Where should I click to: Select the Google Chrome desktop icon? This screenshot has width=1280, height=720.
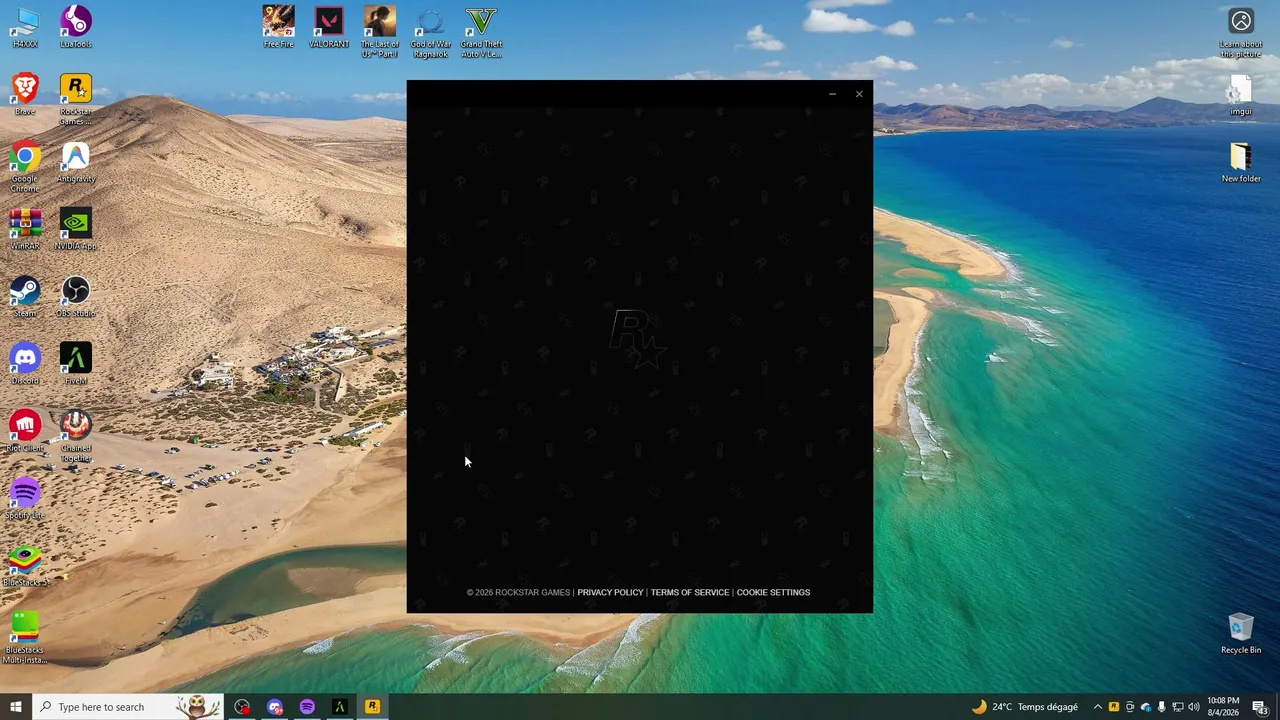[x=25, y=166]
